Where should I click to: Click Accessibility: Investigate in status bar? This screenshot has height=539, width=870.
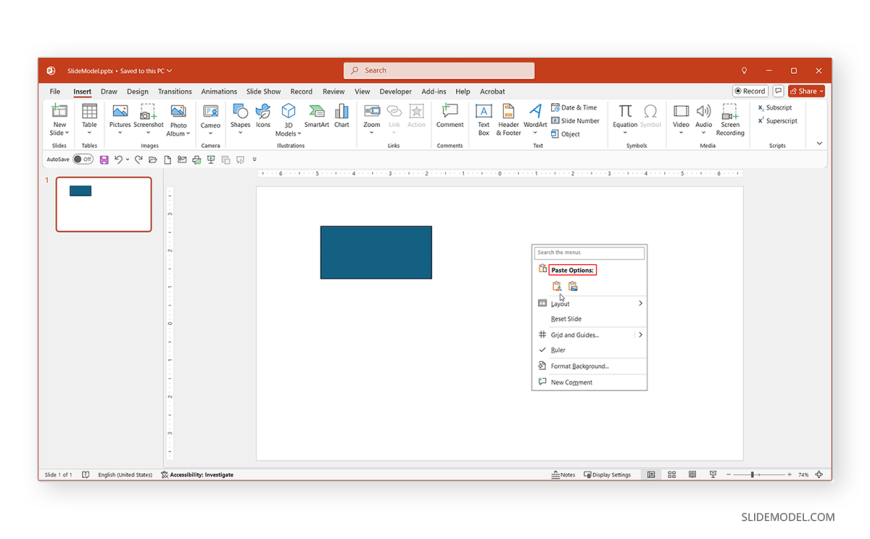pos(197,475)
